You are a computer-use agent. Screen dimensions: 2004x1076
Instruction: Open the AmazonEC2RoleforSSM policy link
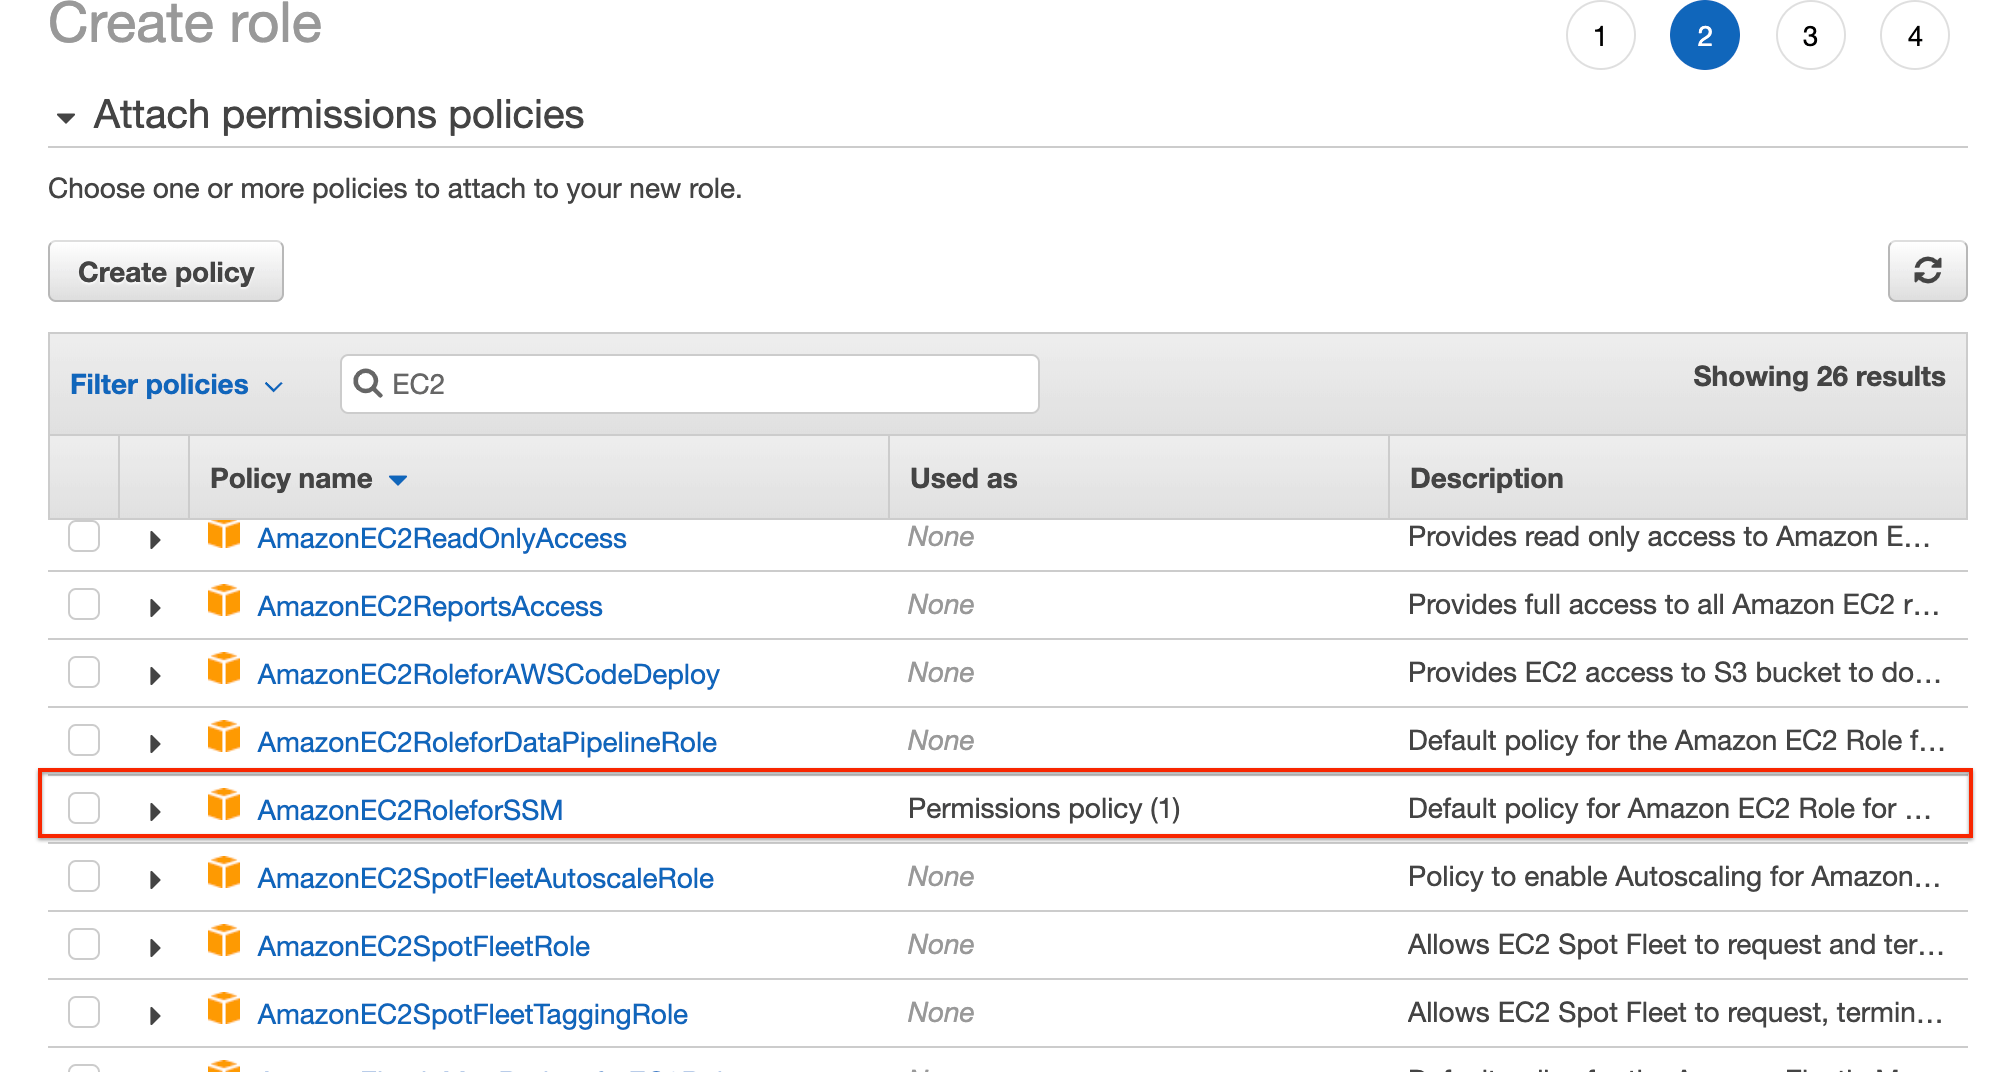tap(410, 810)
